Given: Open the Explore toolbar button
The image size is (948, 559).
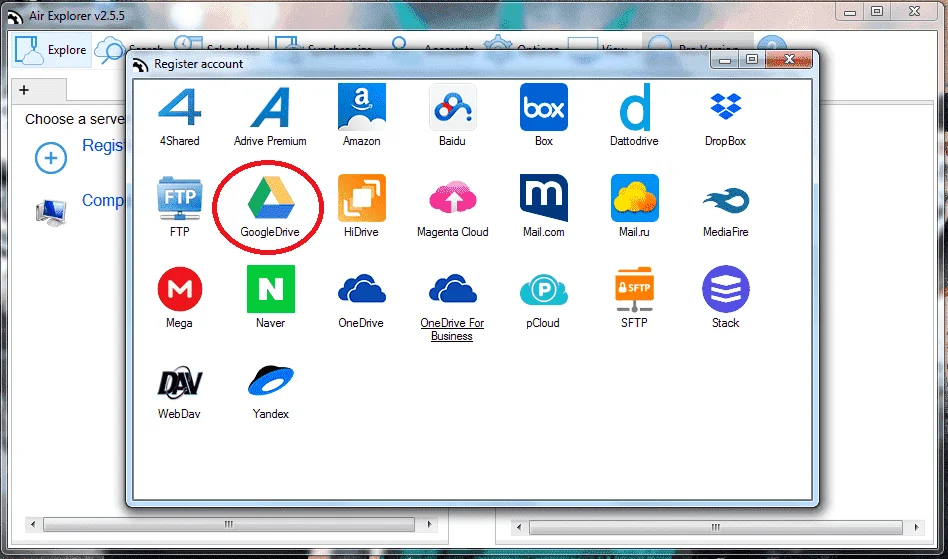Looking at the screenshot, I should [x=52, y=50].
